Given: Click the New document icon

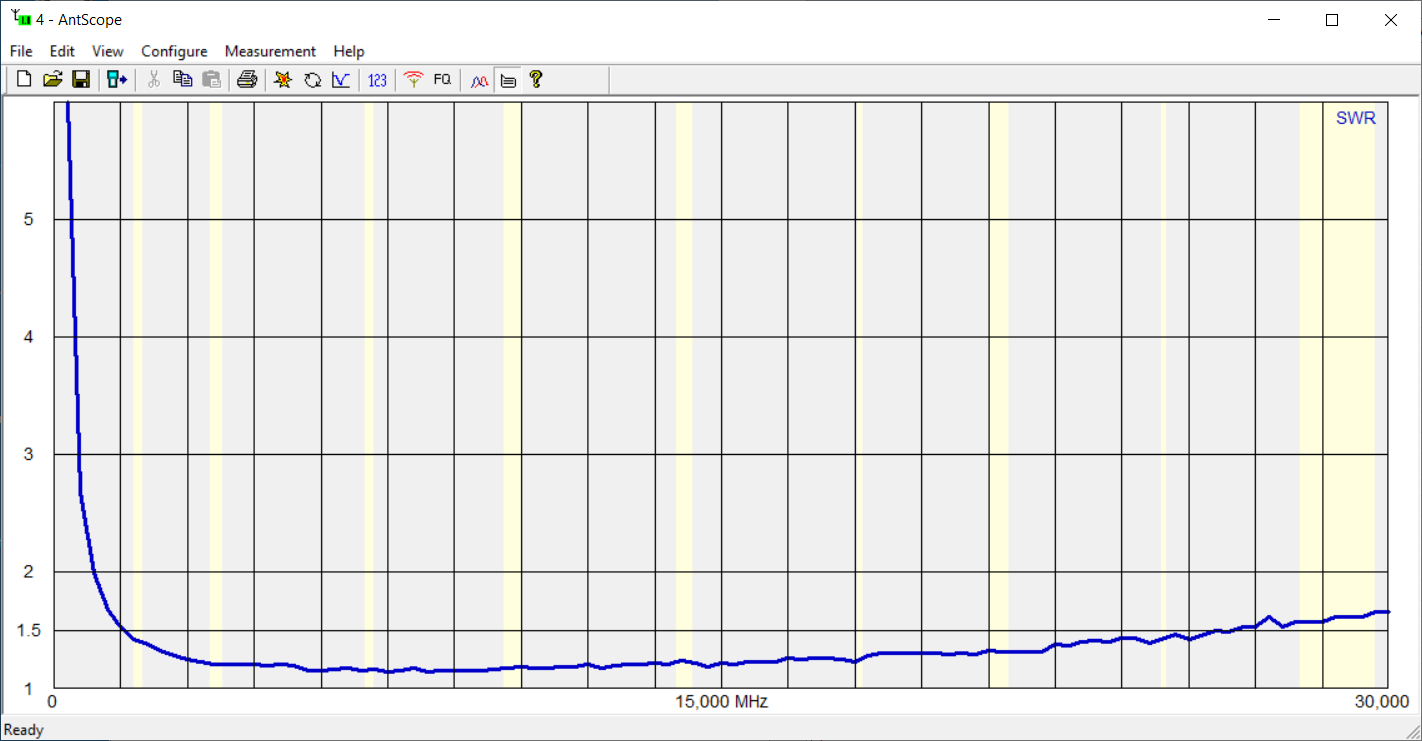Looking at the screenshot, I should click(24, 80).
